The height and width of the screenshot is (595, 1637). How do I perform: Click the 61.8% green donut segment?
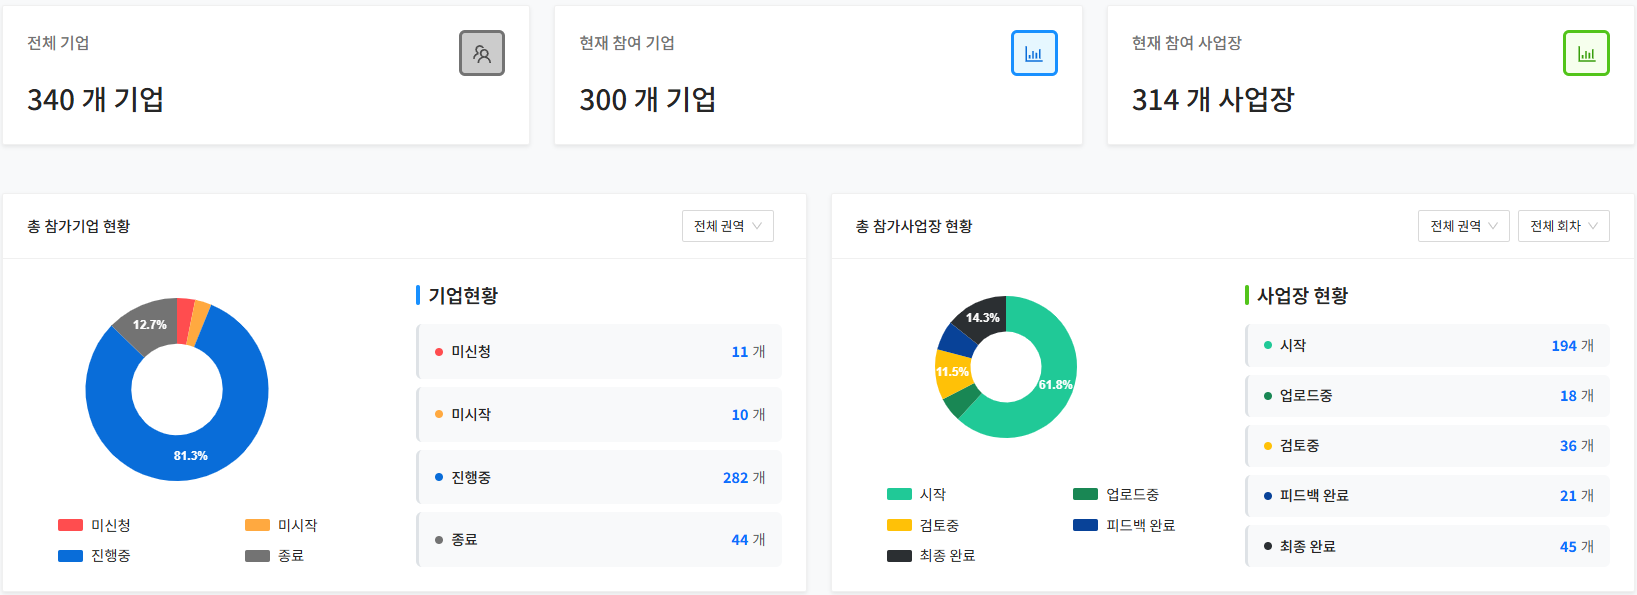[x=1050, y=390]
